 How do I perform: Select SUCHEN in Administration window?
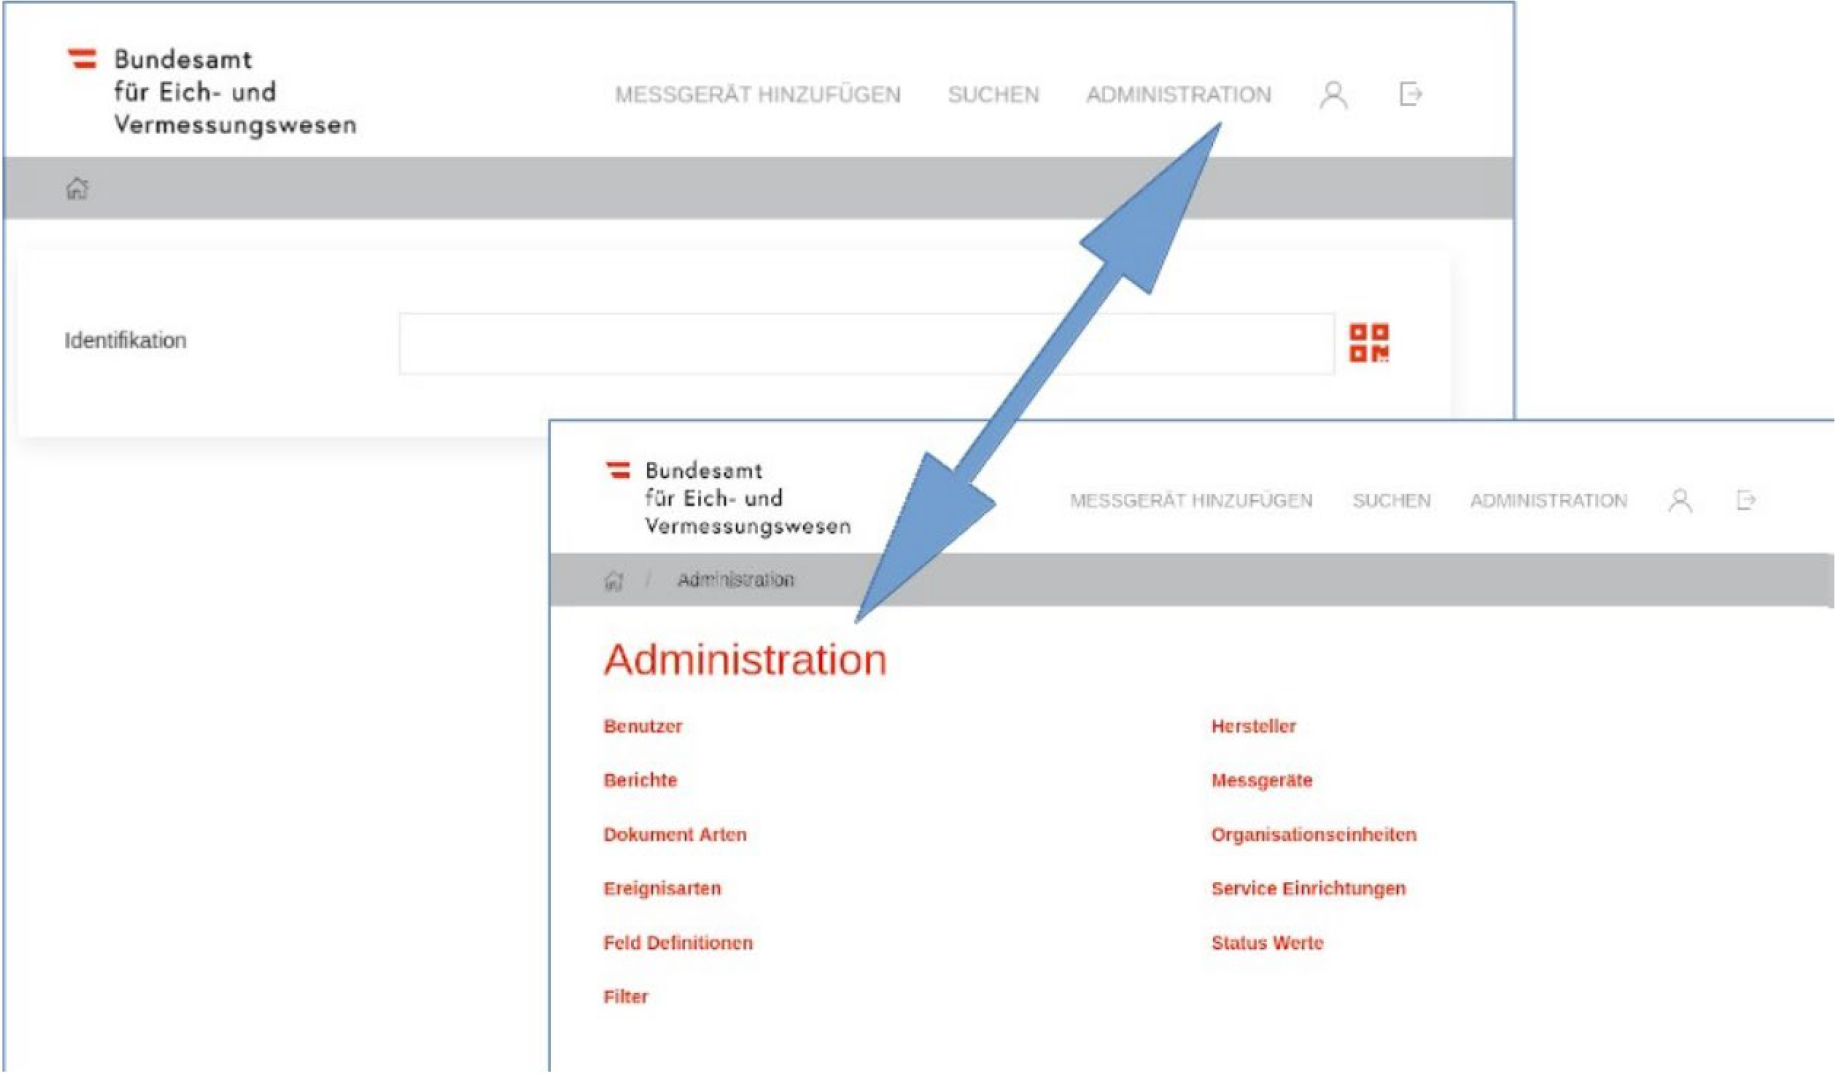click(x=1391, y=500)
